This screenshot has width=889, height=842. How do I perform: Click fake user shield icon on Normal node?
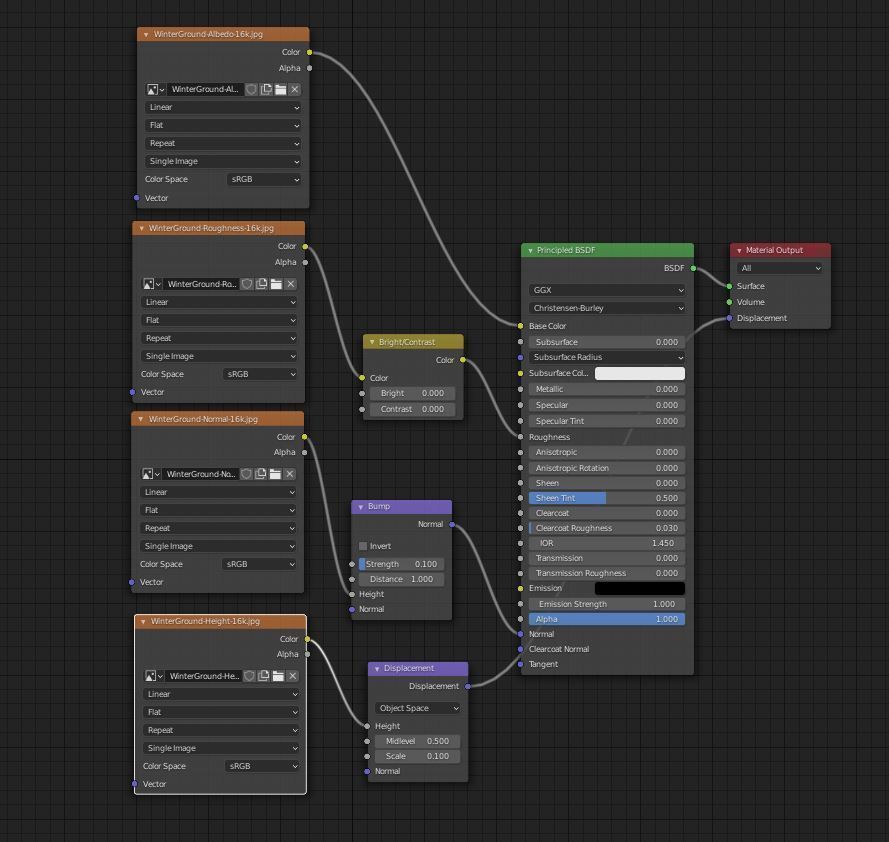246,474
